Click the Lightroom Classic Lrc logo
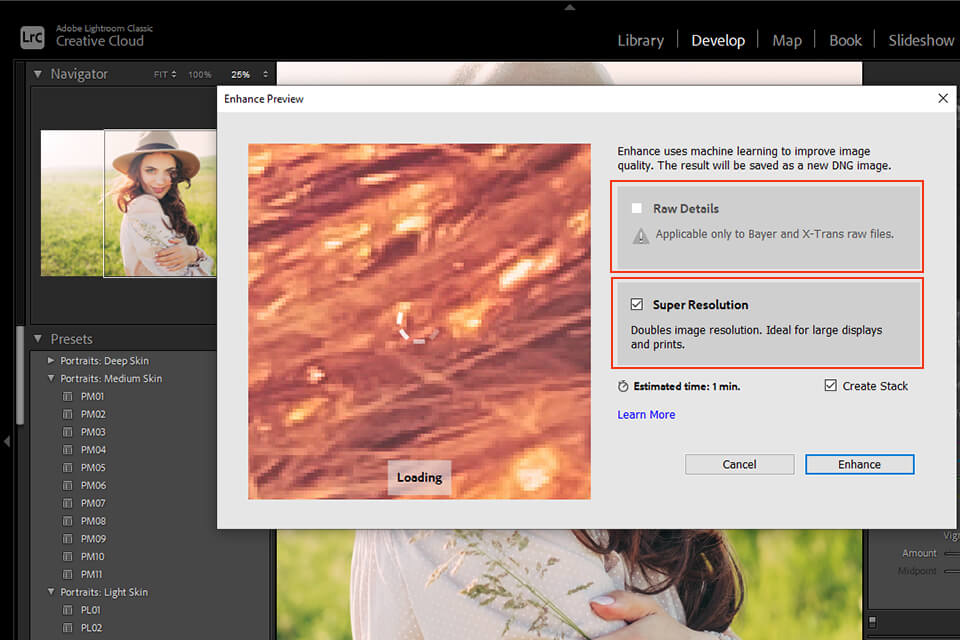 coord(32,37)
